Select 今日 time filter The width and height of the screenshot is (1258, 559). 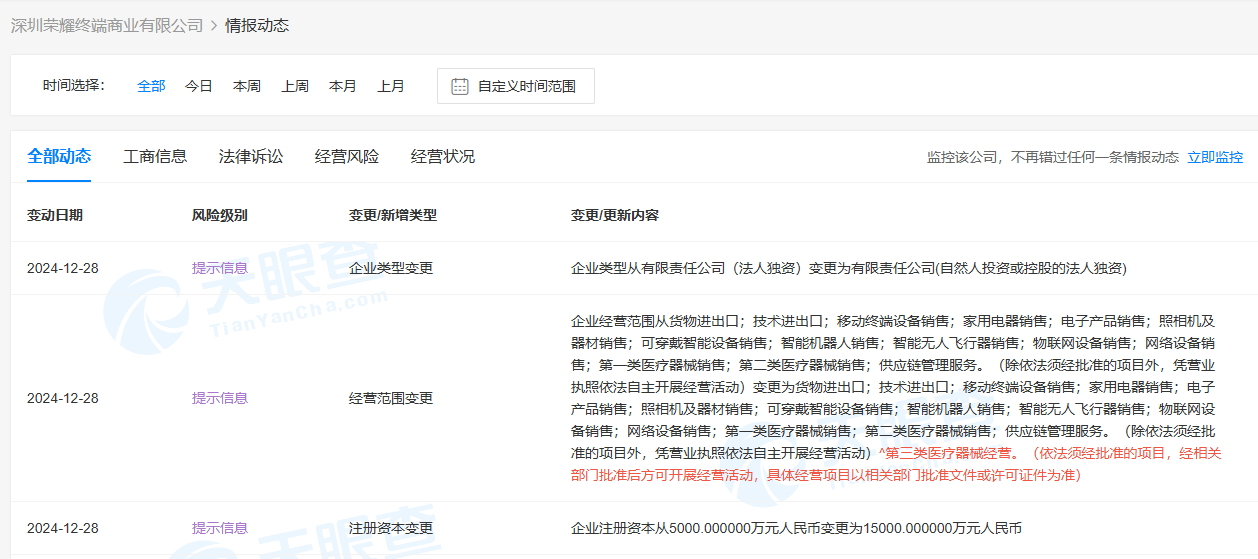199,86
